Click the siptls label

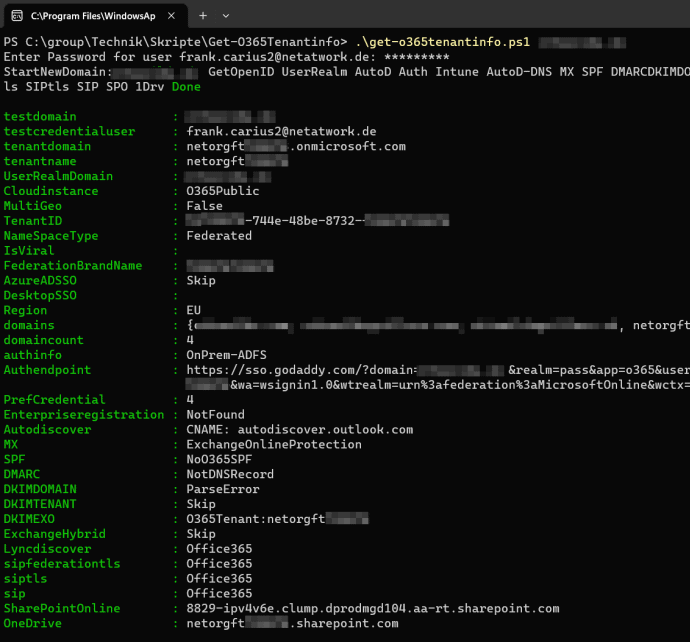click(26, 579)
